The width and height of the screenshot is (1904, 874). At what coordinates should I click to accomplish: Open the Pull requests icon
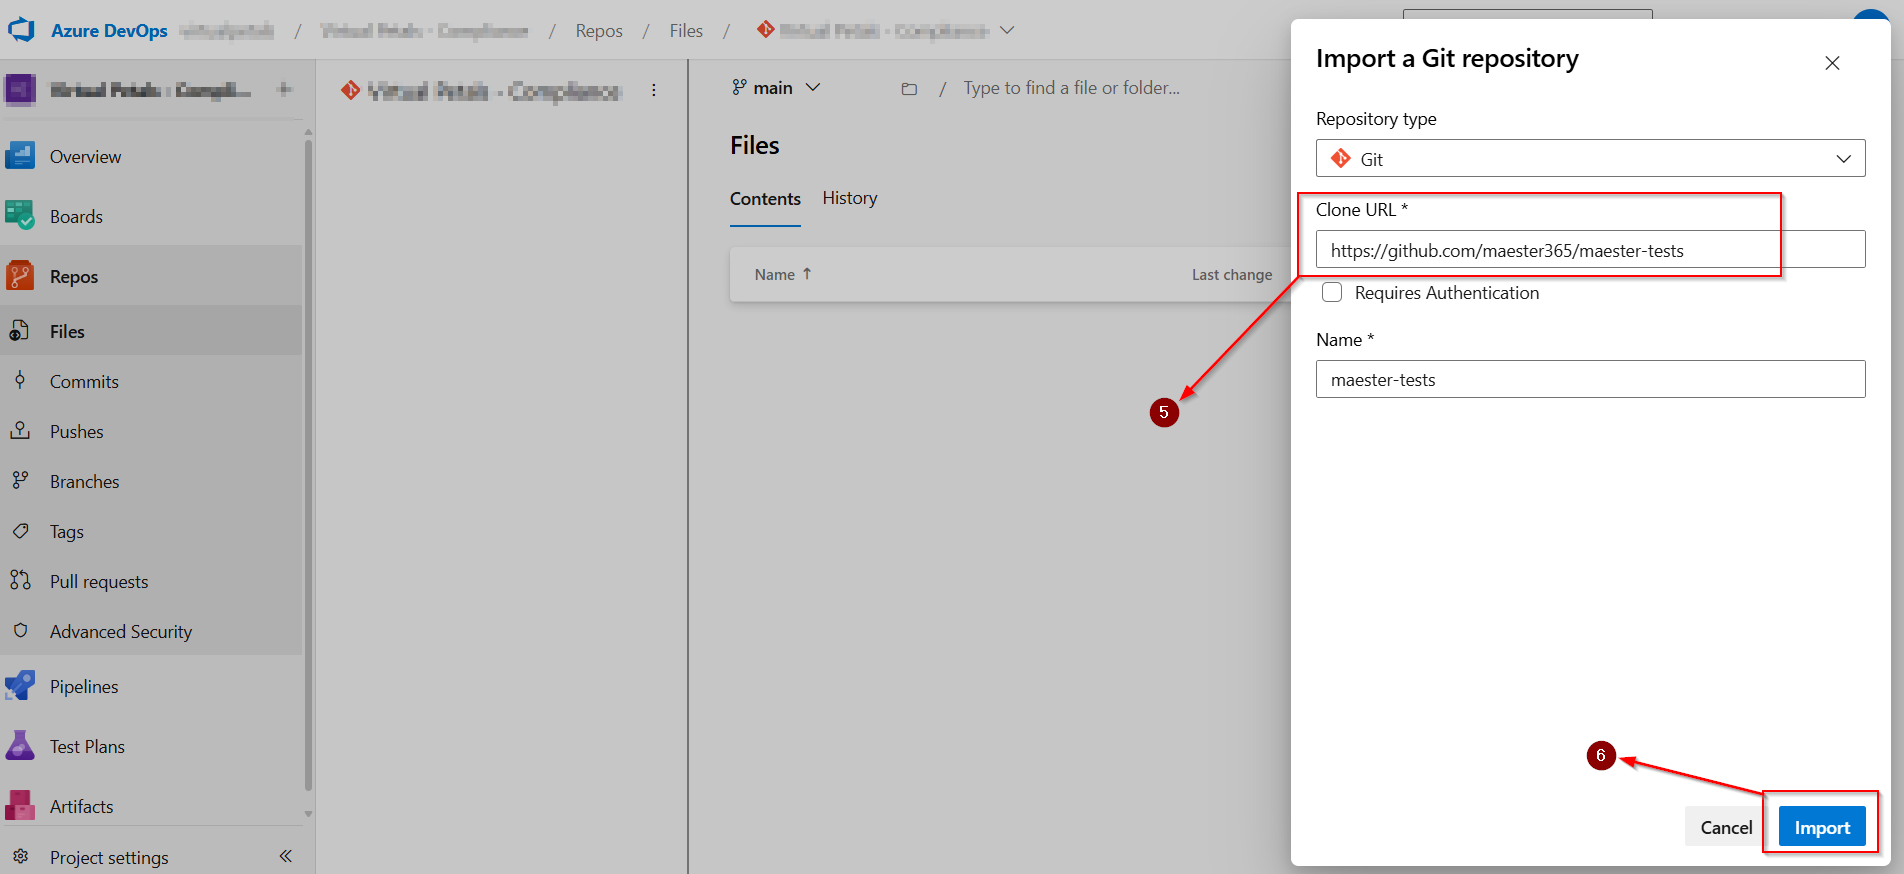click(x=19, y=581)
